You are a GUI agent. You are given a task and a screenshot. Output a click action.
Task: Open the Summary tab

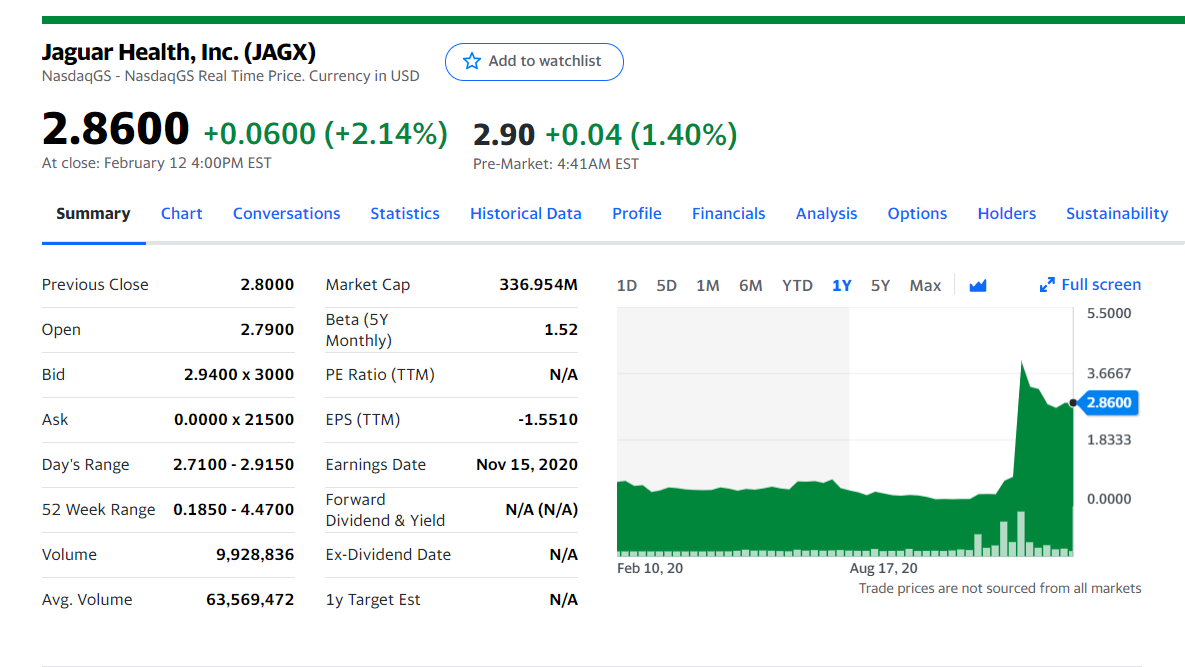[x=93, y=214]
